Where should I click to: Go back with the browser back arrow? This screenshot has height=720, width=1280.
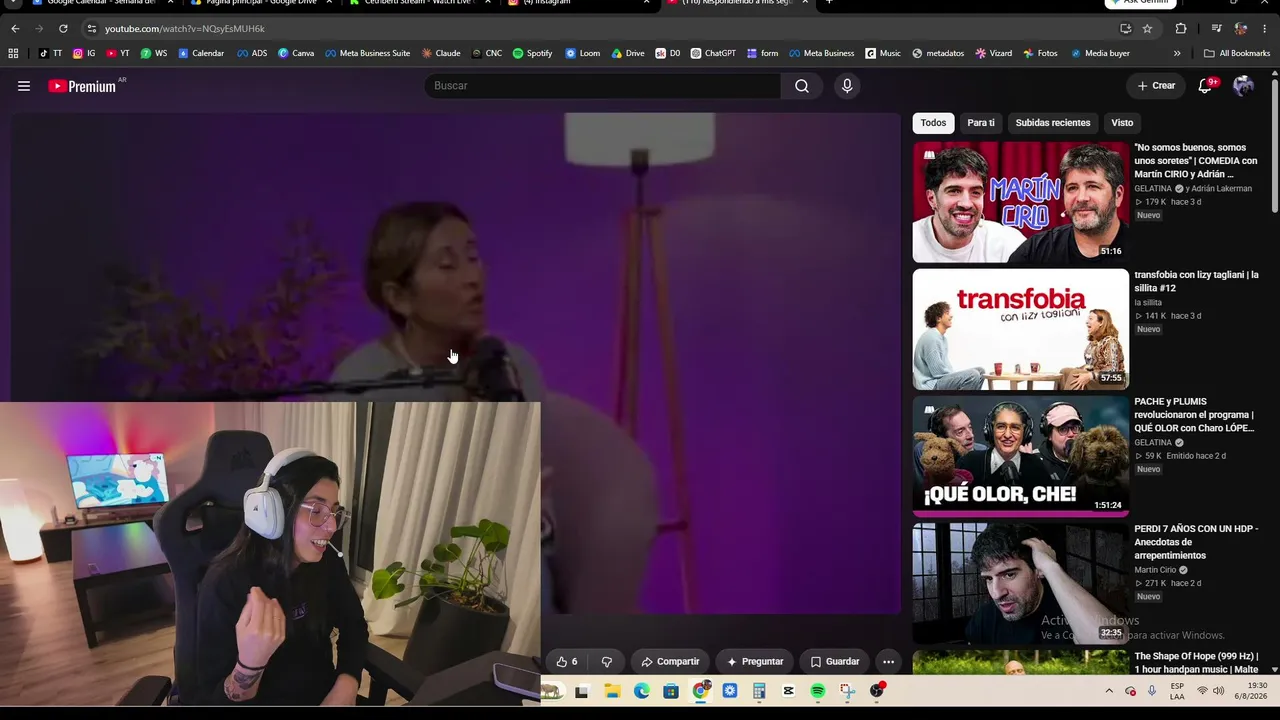coord(15,29)
